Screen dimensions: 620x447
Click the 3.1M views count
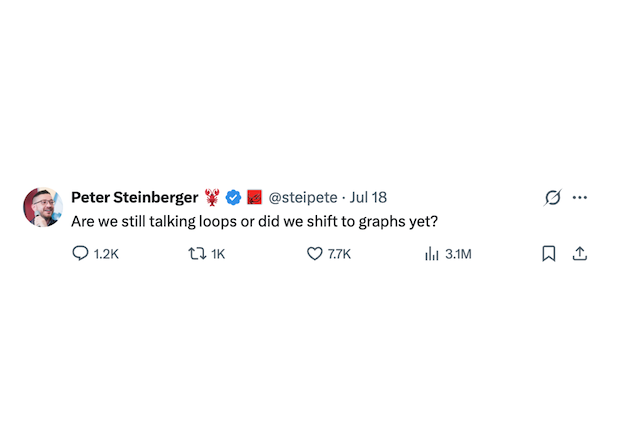point(458,254)
